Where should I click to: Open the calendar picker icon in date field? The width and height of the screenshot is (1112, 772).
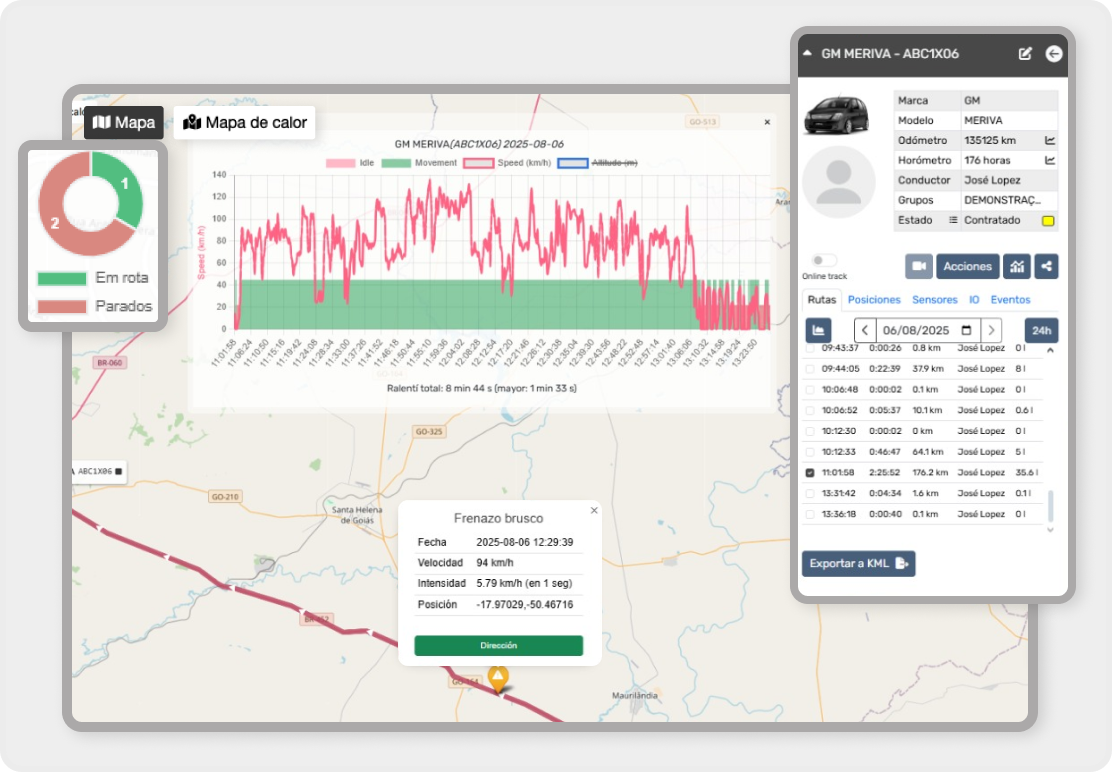tap(967, 330)
